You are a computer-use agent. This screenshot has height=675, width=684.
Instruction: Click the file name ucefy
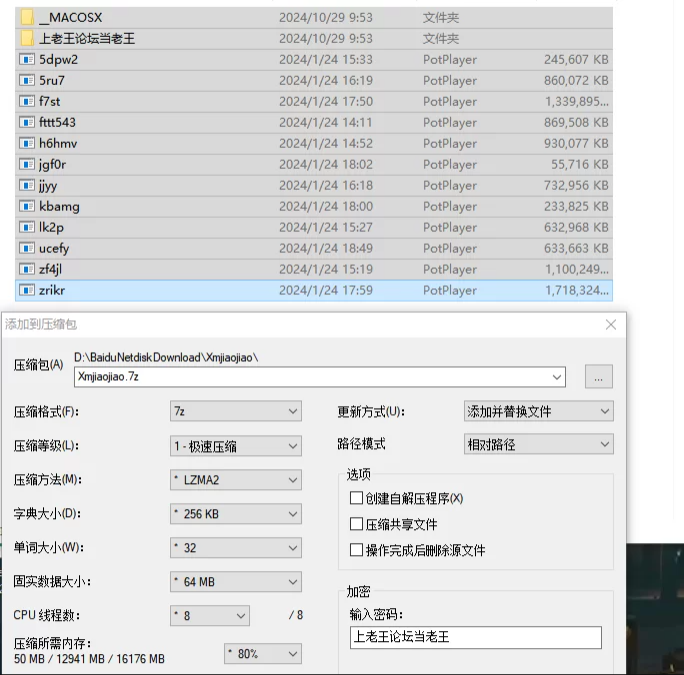click(x=54, y=248)
